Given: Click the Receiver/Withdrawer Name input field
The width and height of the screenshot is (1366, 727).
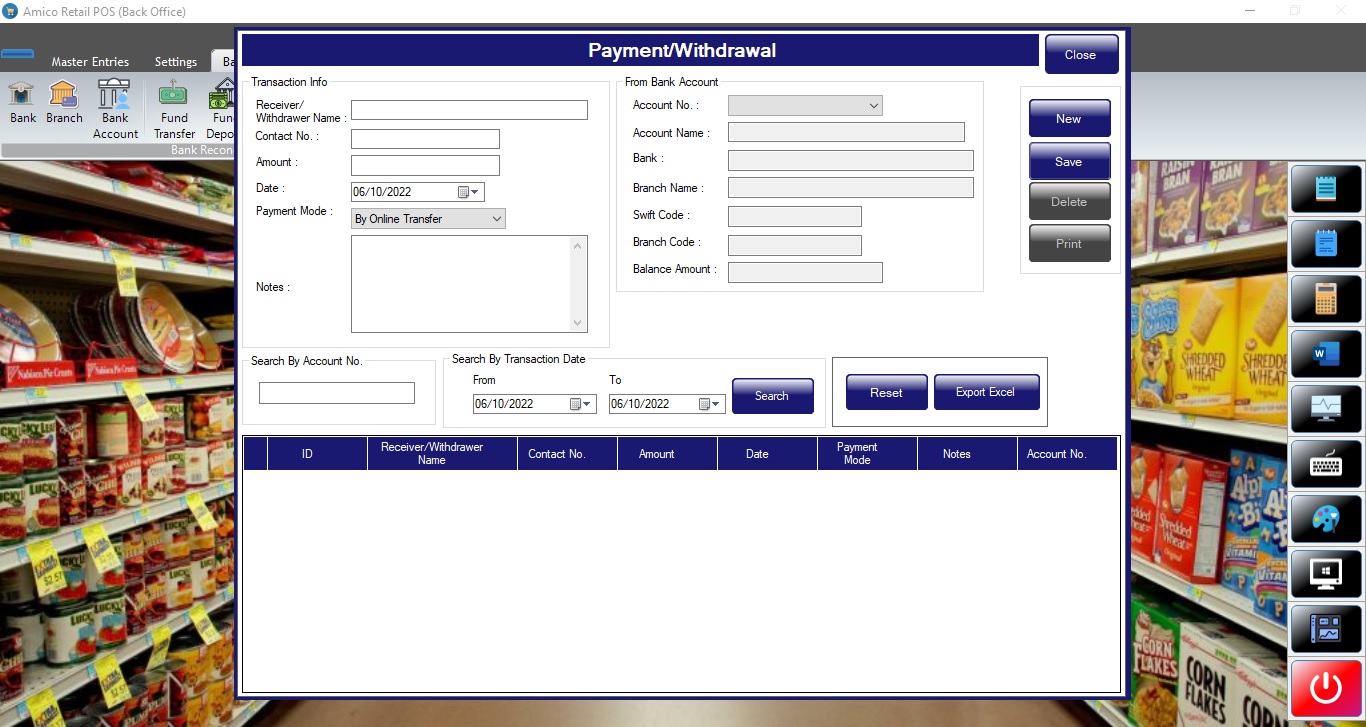Looking at the screenshot, I should 469,110.
